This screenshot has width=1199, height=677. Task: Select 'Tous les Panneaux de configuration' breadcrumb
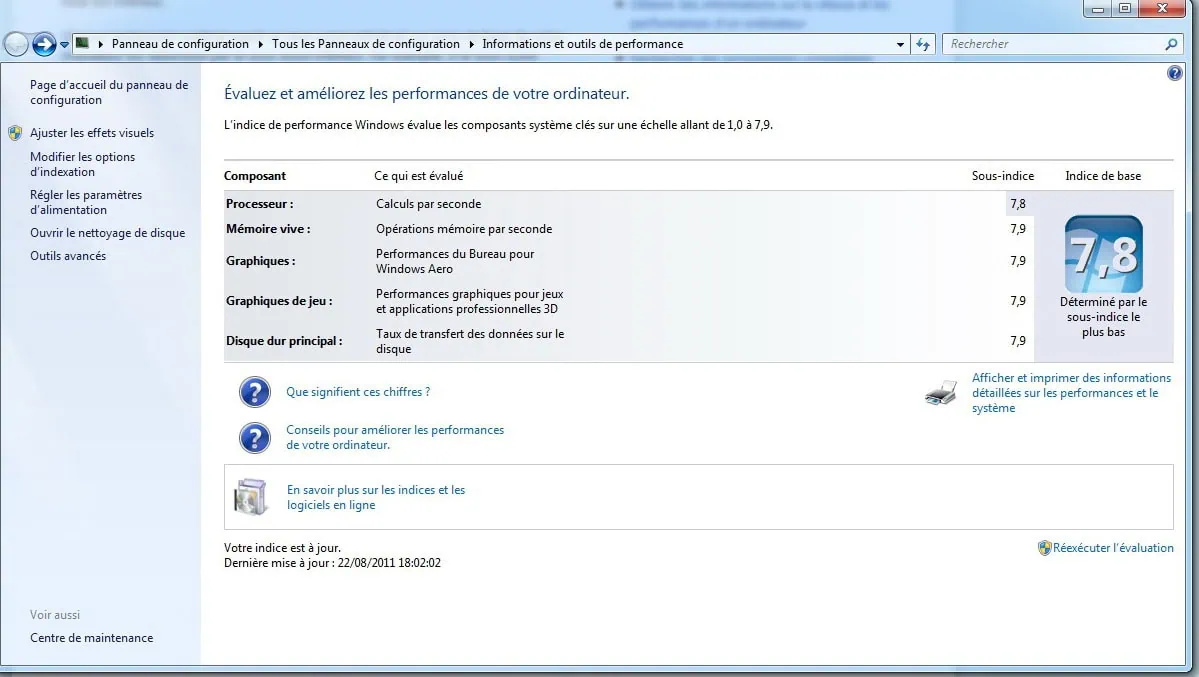[365, 45]
